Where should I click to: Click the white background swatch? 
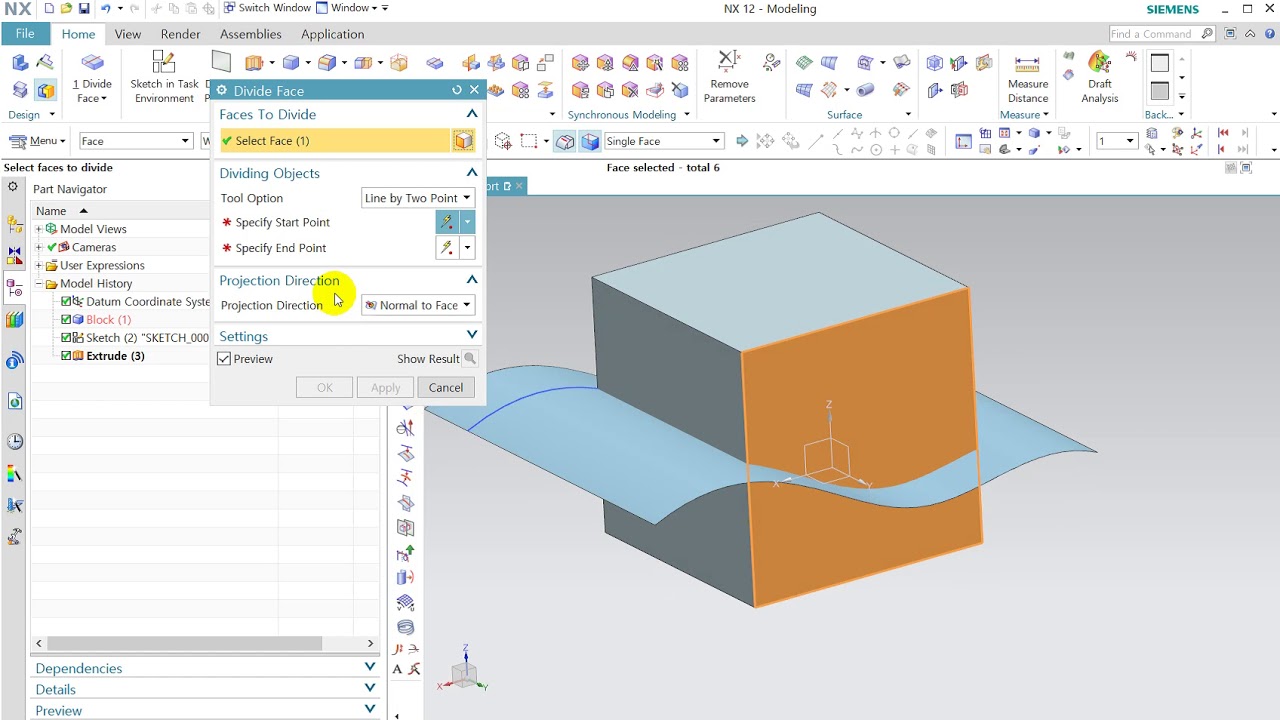1159,64
